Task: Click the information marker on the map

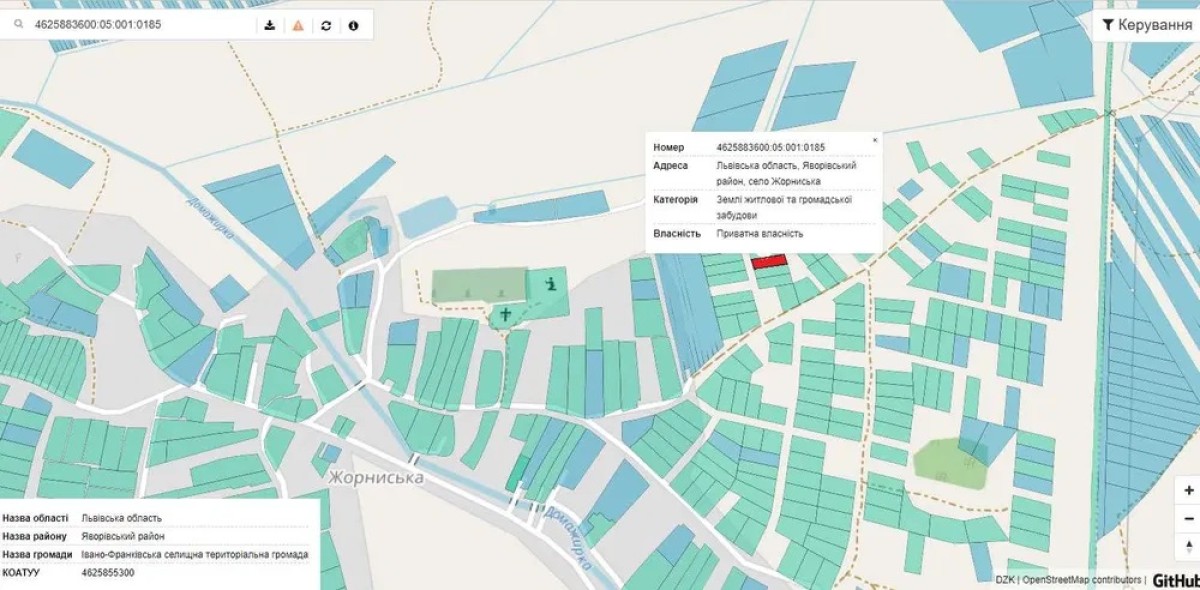Action: click(x=550, y=284)
